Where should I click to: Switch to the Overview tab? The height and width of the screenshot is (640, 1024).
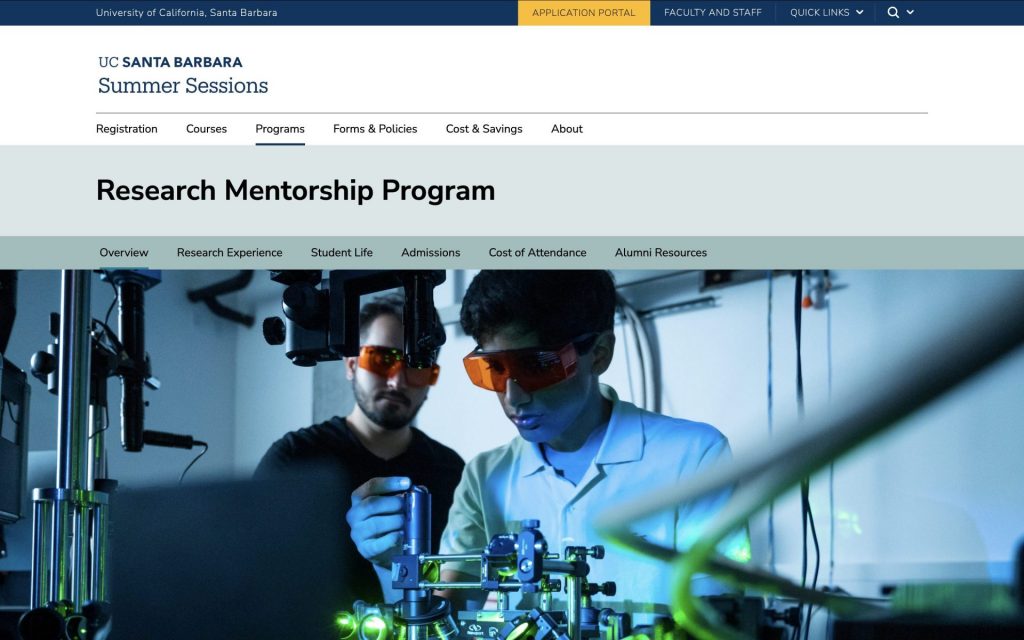coord(123,252)
